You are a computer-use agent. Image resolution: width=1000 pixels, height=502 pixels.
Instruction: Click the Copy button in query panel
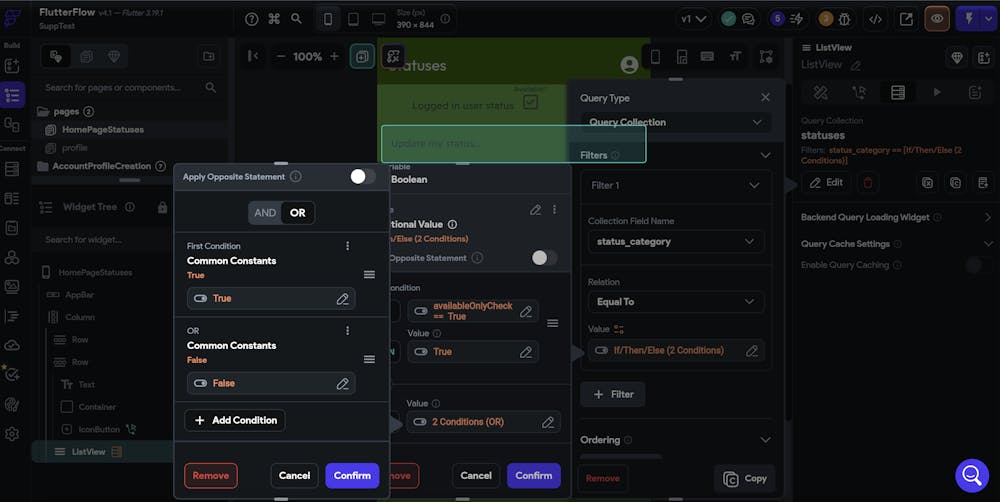tap(745, 478)
